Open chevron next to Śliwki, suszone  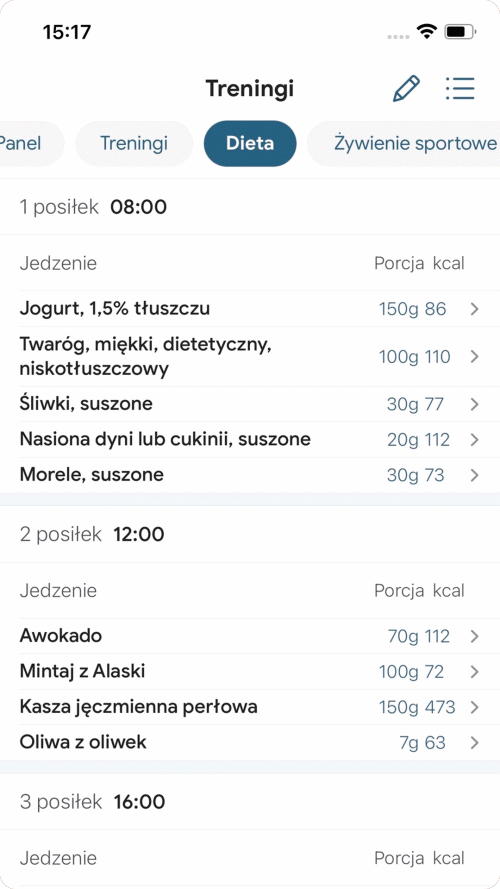pyautogui.click(x=475, y=404)
